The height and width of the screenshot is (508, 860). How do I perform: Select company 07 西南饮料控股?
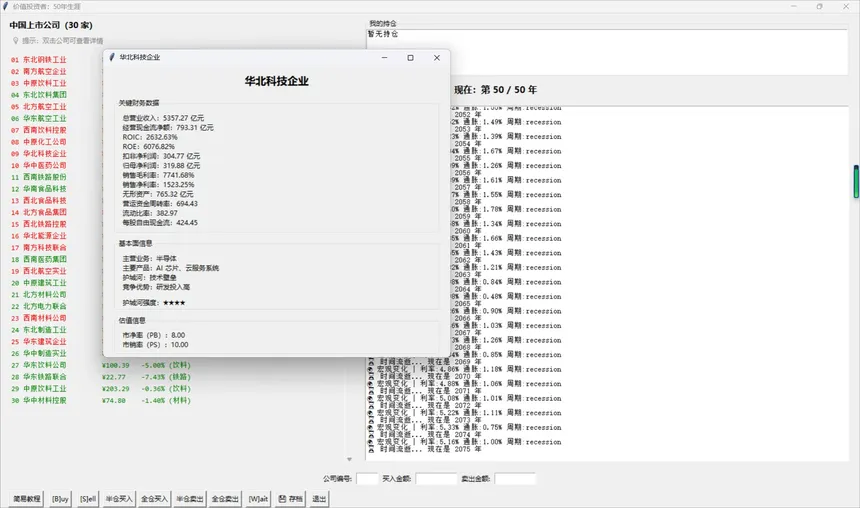point(39,130)
